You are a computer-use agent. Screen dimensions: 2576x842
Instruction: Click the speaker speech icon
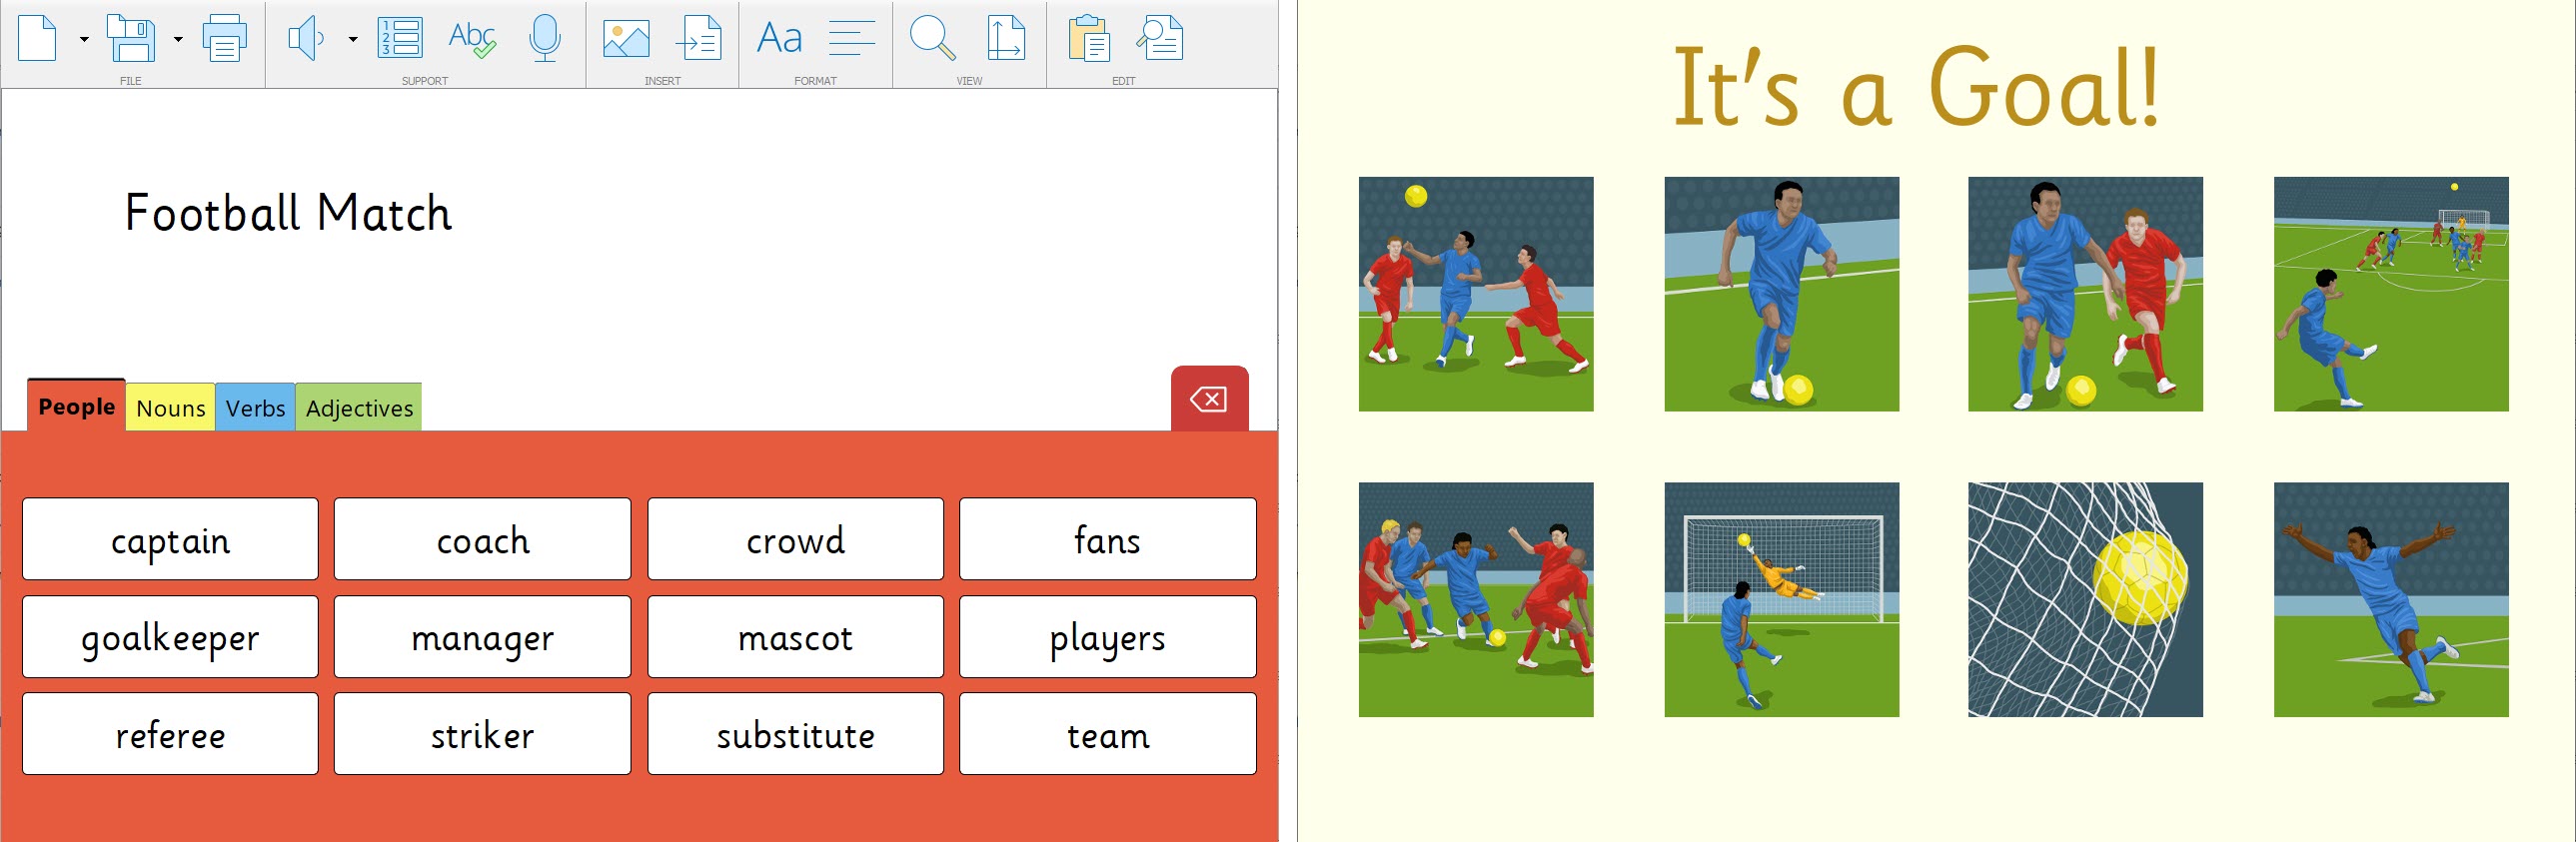pyautogui.click(x=305, y=38)
